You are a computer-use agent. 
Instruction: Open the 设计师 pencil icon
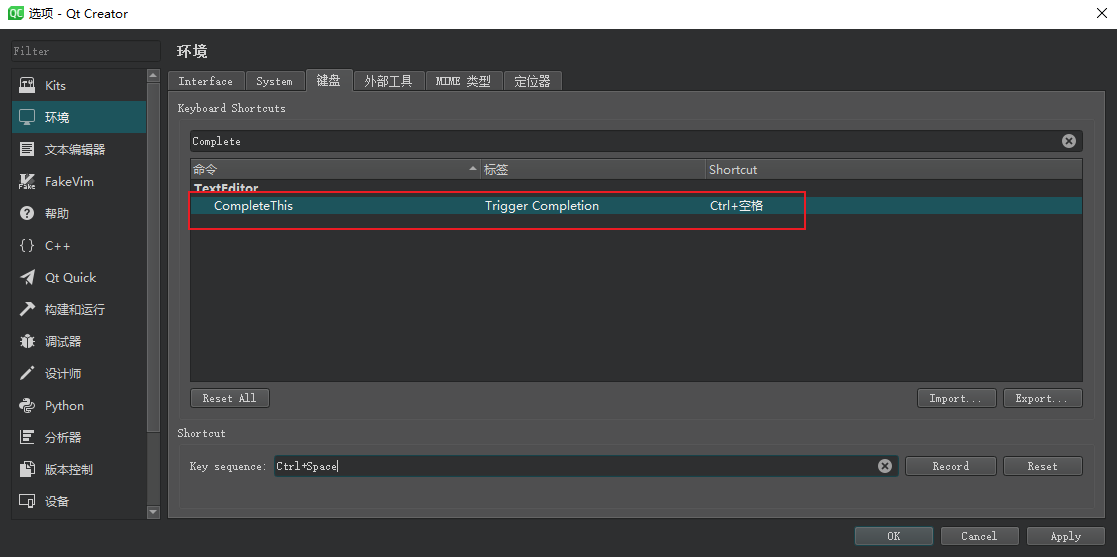[27, 374]
